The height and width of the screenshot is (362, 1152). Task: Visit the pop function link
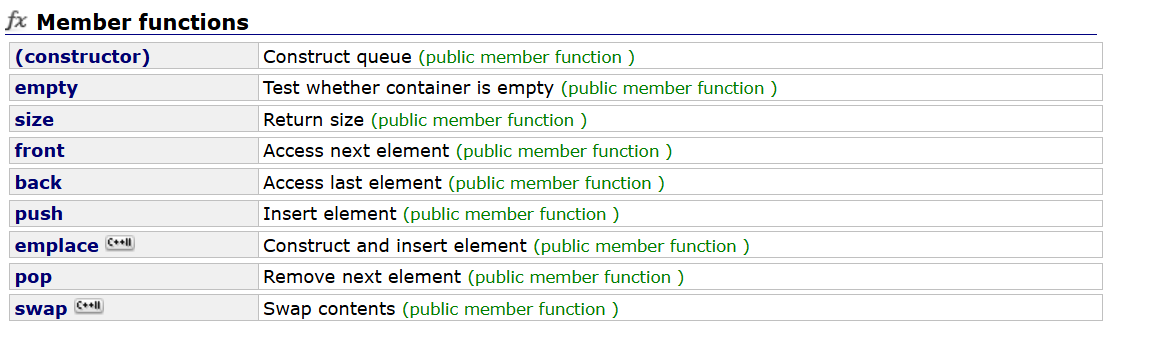click(33, 278)
